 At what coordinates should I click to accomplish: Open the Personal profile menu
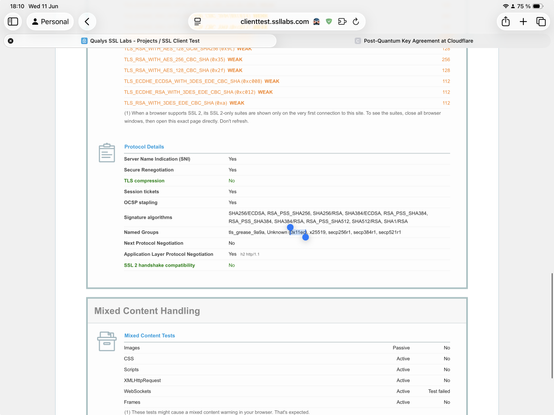click(x=50, y=22)
